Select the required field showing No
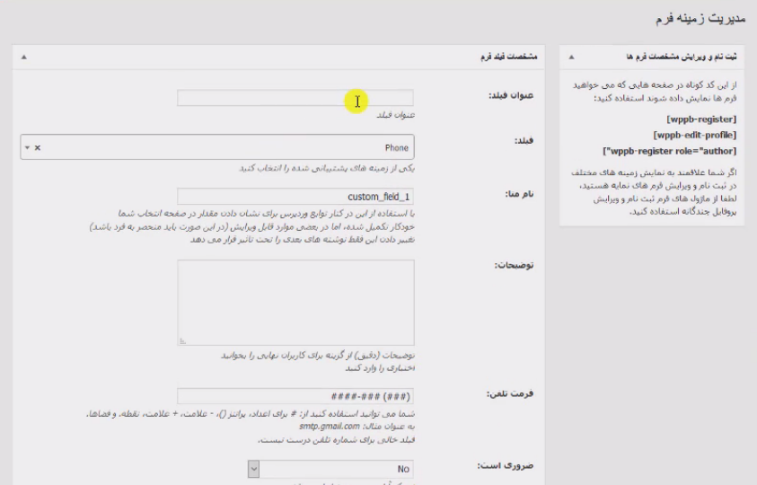The width and height of the screenshot is (757, 485). point(331,469)
